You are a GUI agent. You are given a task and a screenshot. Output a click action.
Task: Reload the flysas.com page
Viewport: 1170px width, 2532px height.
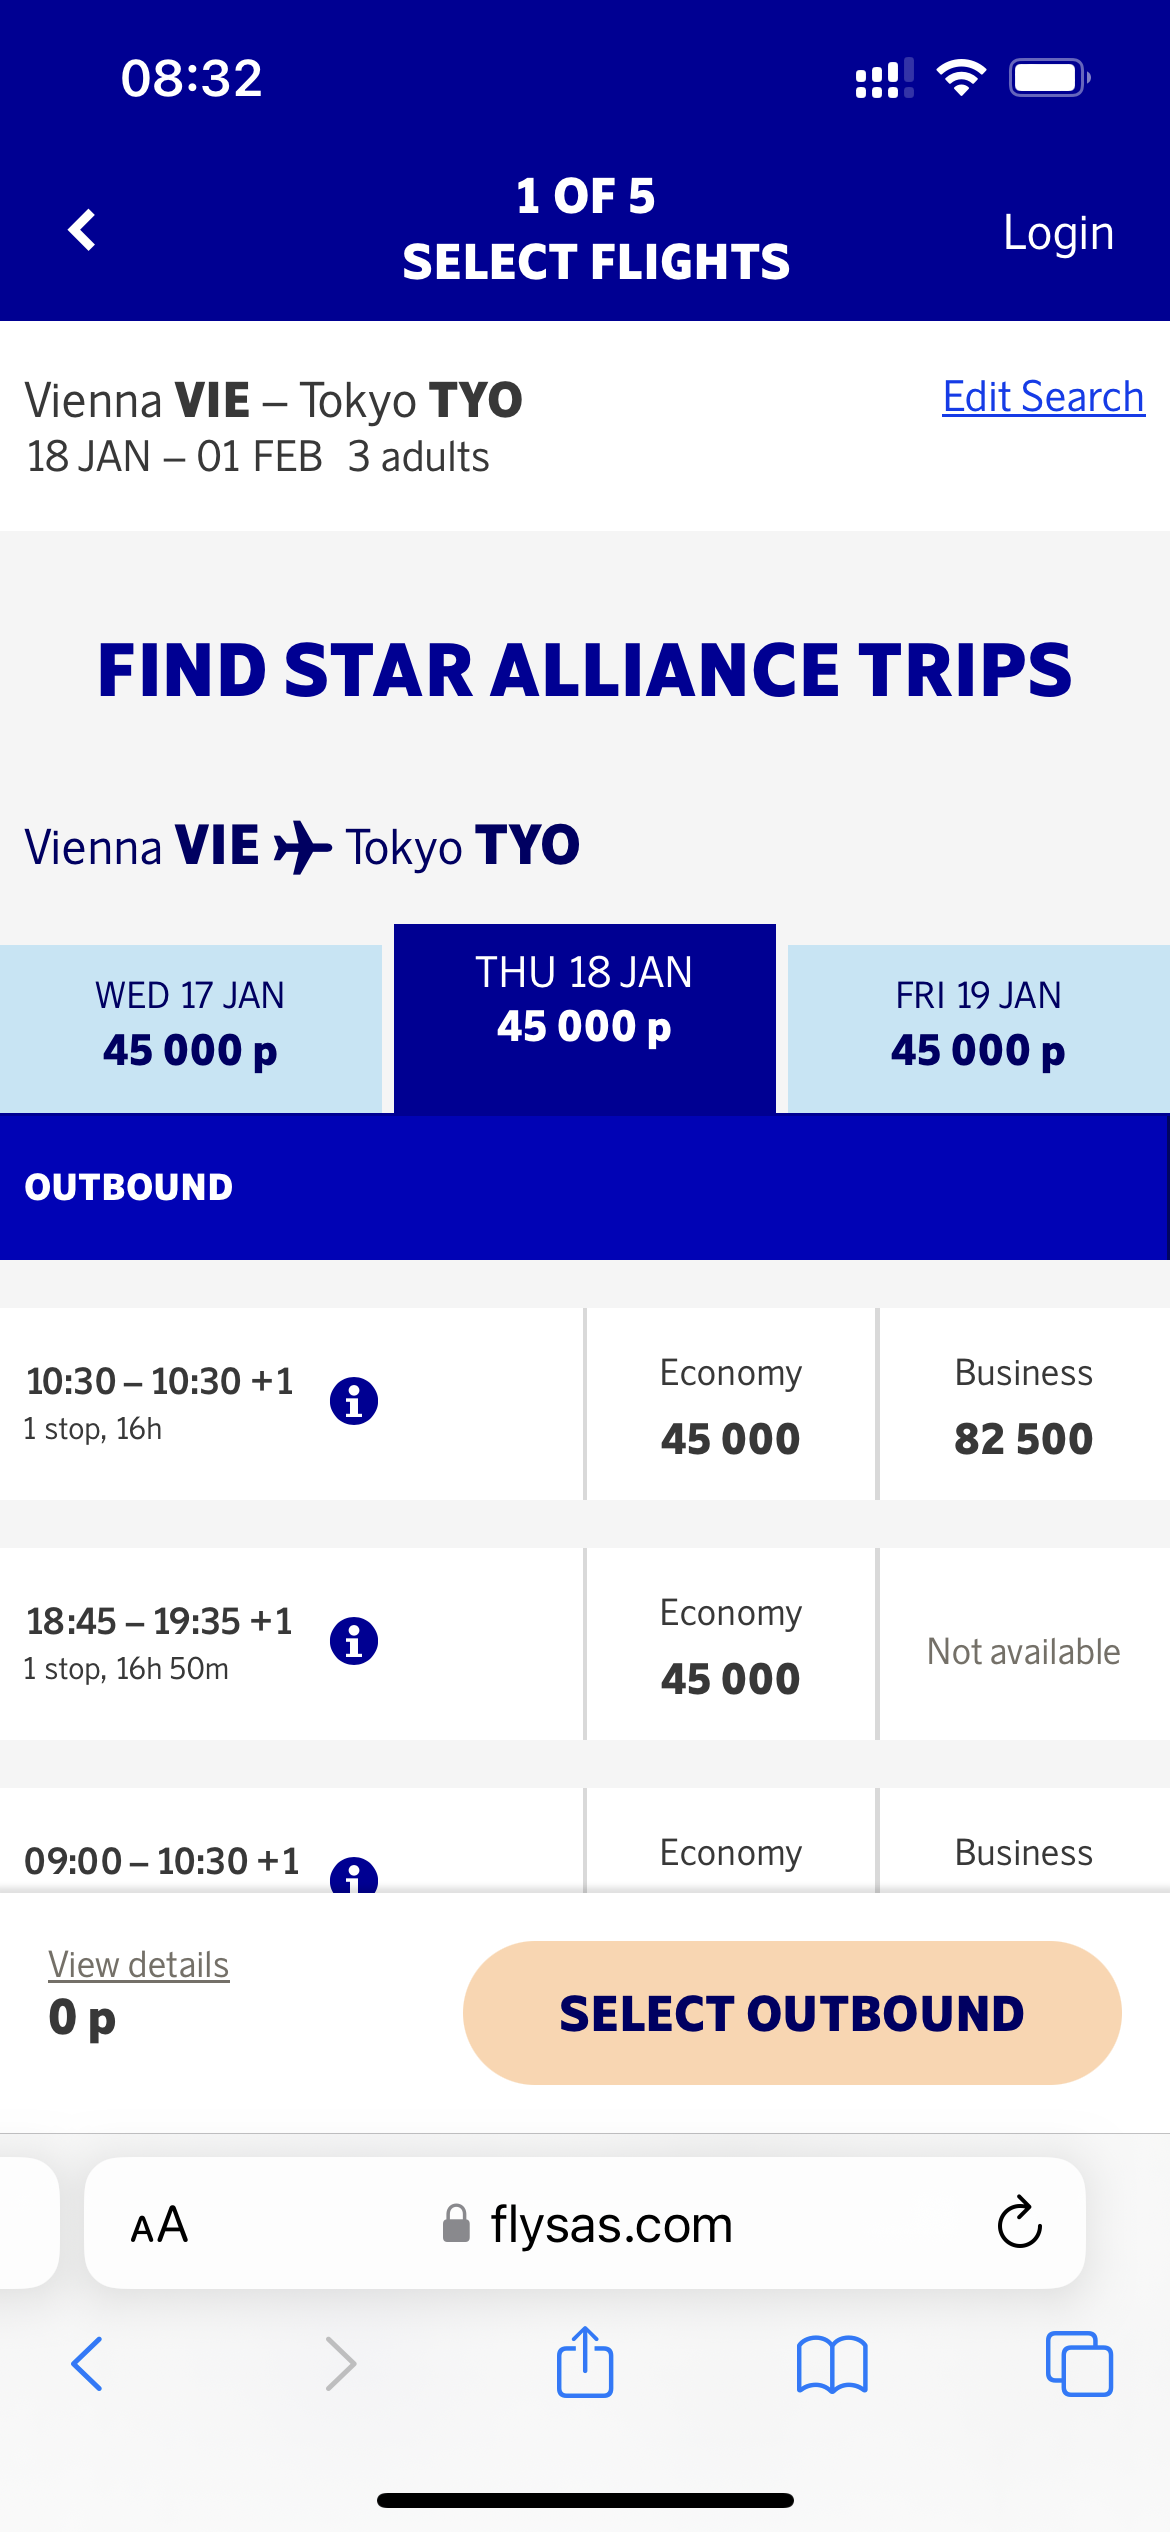[1019, 2223]
